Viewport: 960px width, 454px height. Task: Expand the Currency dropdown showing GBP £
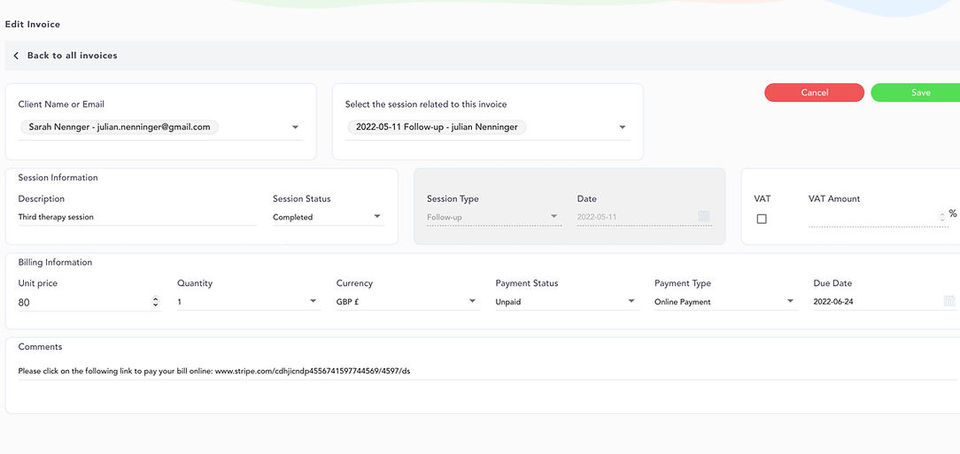click(x=472, y=301)
